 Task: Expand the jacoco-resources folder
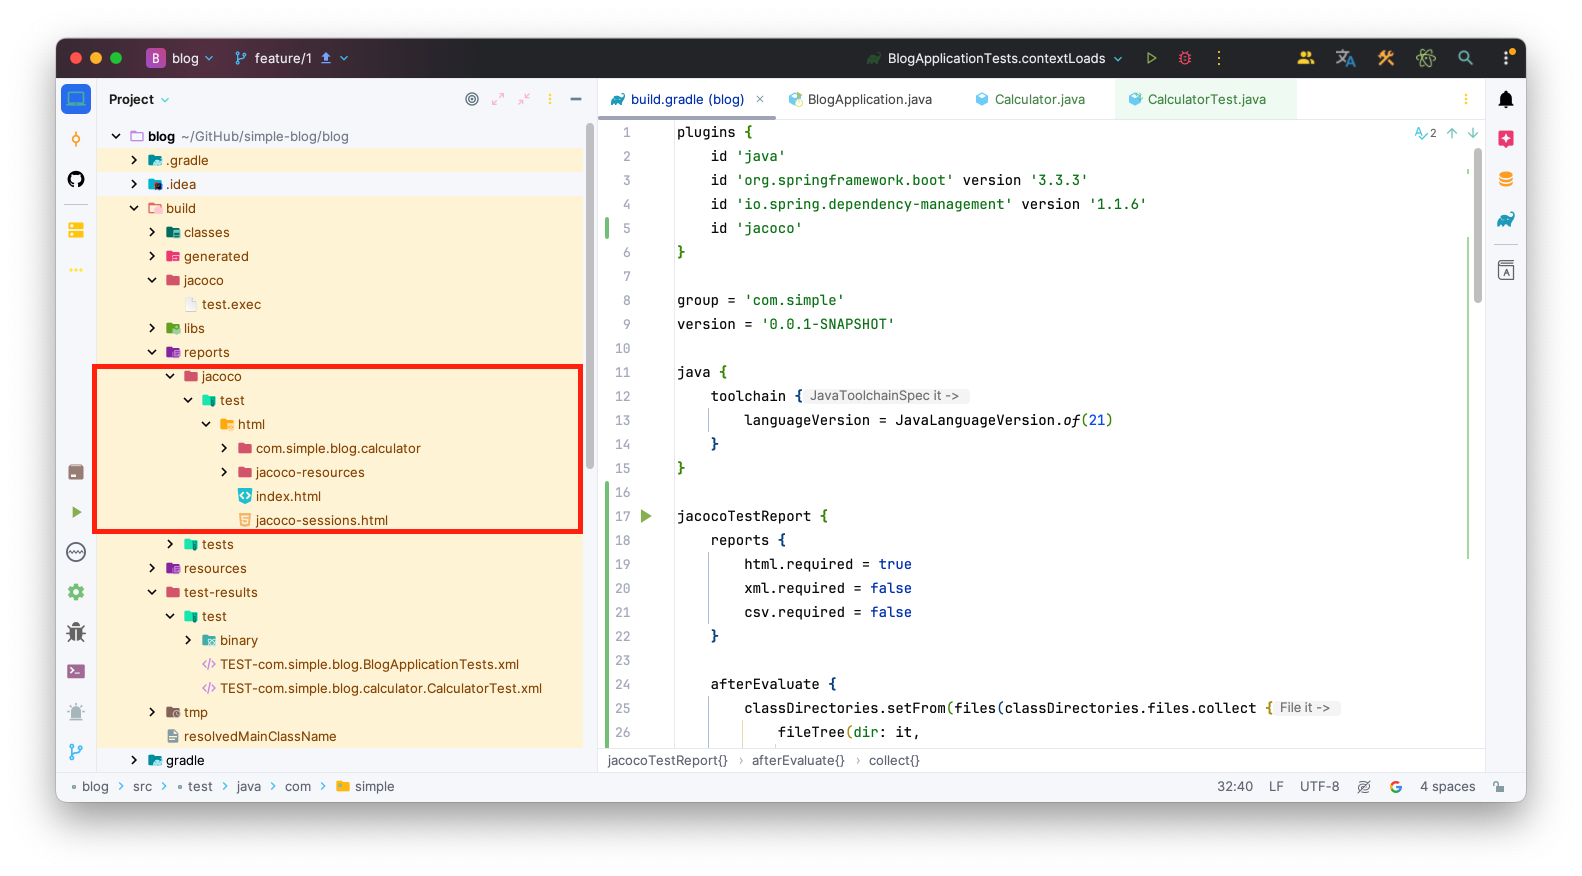(224, 472)
